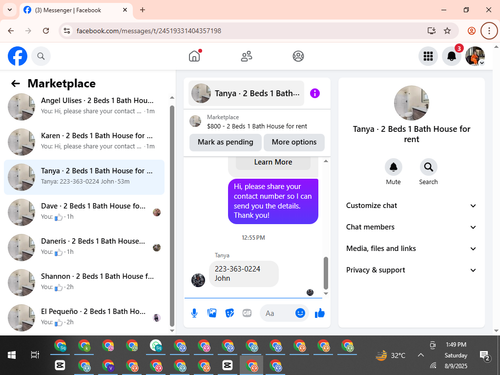Open Shannon conversation
Viewport: 500px width, 375px height.
[x=84, y=282]
